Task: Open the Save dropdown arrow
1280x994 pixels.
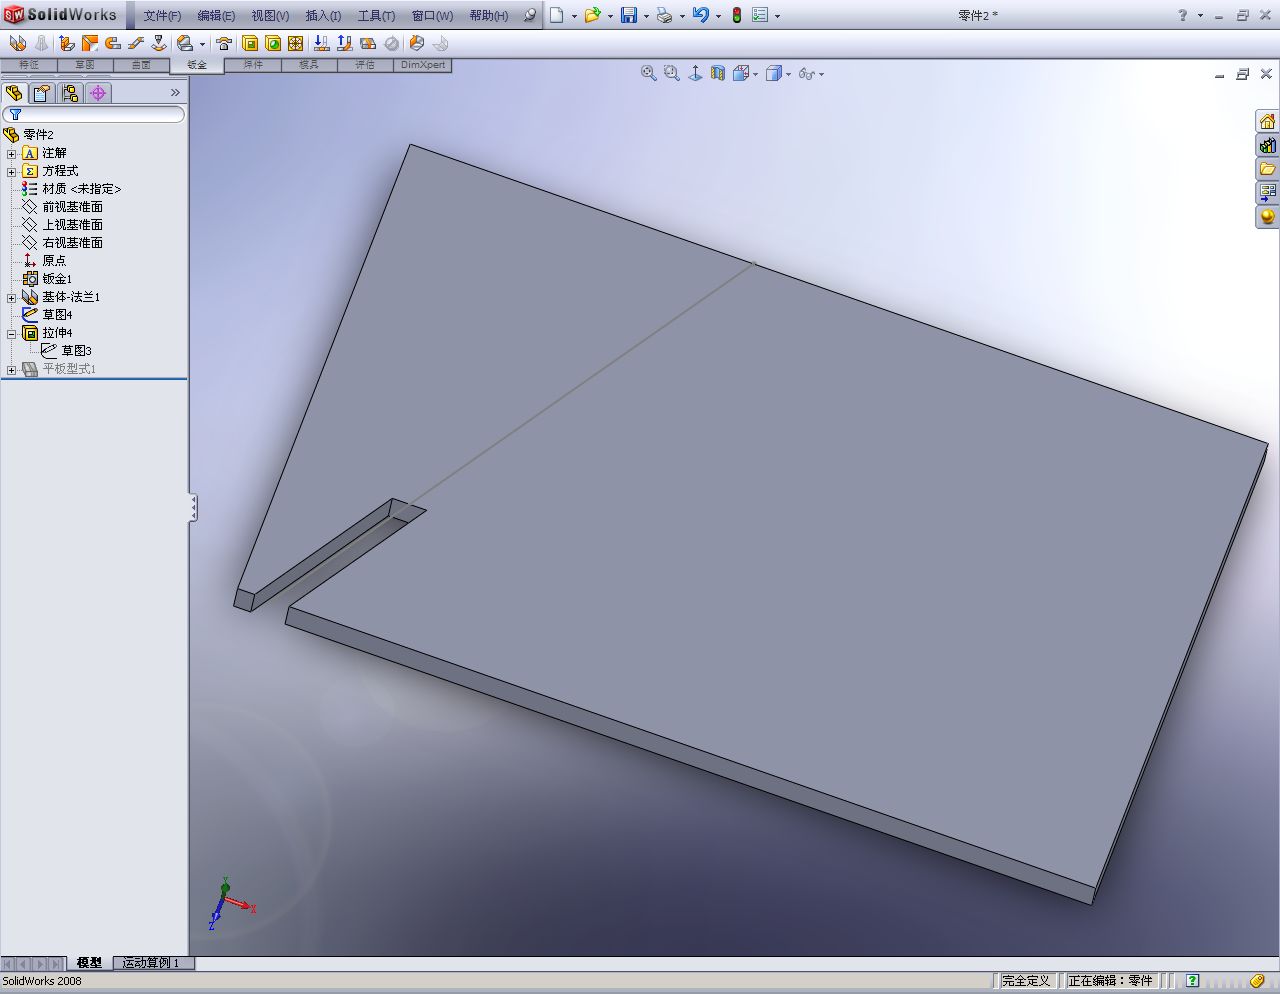Action: pyautogui.click(x=646, y=16)
